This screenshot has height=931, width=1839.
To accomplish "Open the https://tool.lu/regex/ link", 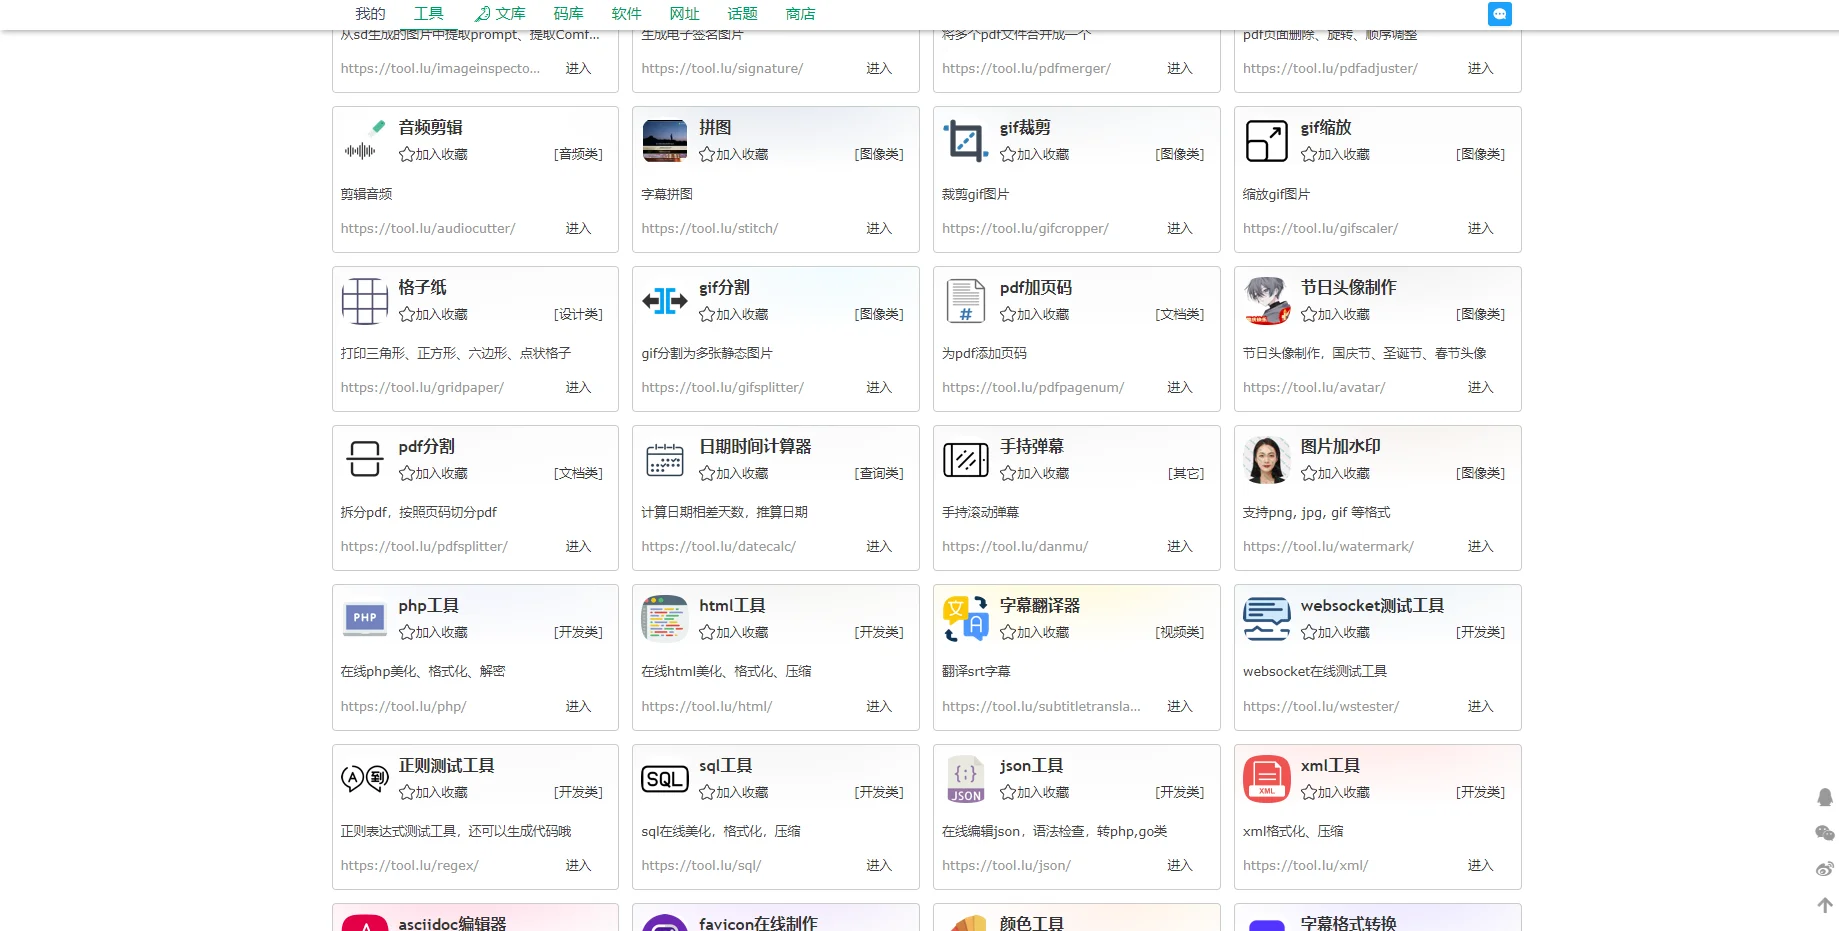I will point(410,865).
